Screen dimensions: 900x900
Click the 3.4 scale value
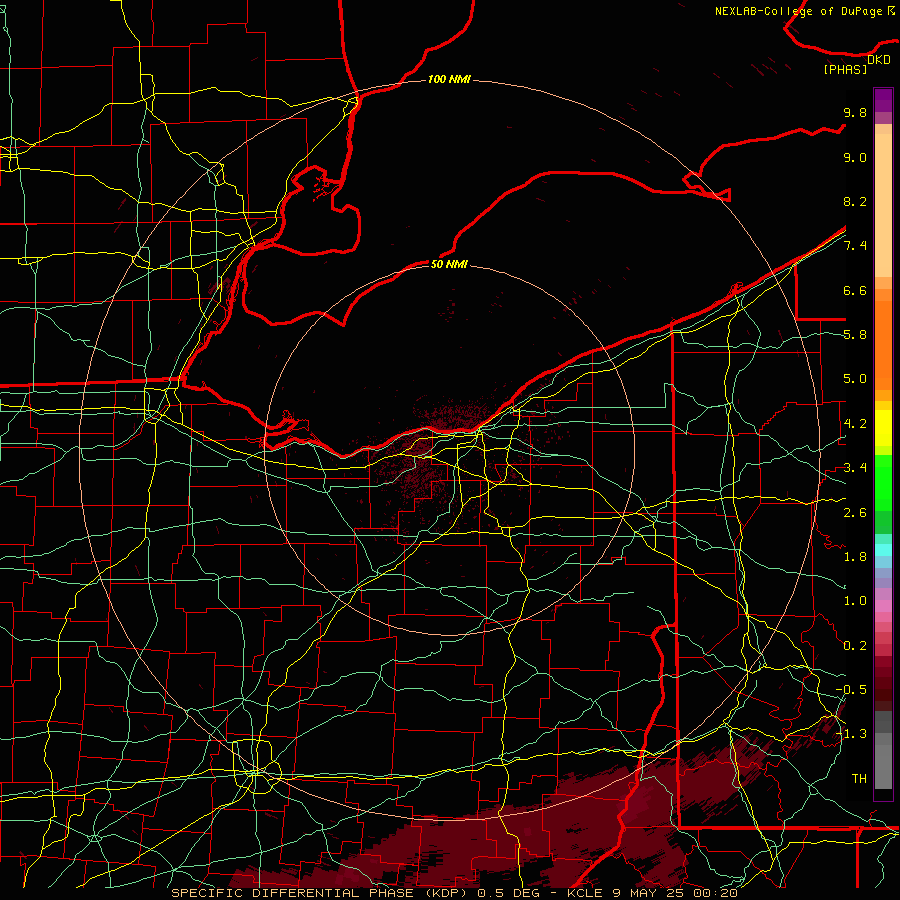point(855,468)
